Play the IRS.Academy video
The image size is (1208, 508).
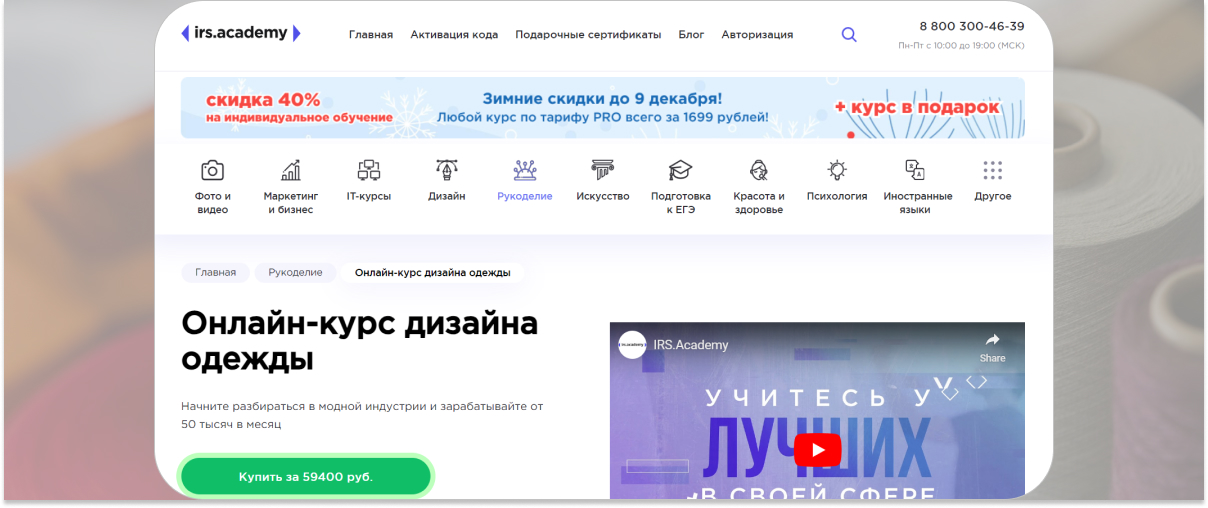818,450
